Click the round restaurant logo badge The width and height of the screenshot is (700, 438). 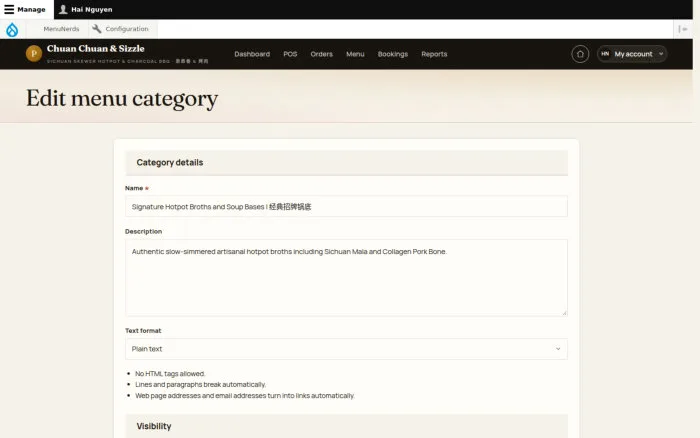[34, 54]
